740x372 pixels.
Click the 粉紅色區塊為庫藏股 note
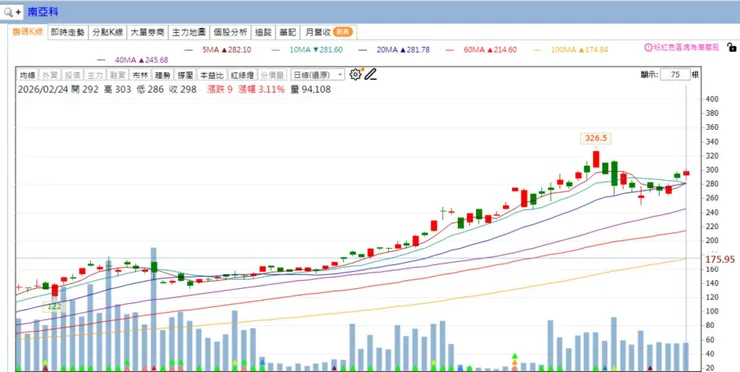point(686,48)
